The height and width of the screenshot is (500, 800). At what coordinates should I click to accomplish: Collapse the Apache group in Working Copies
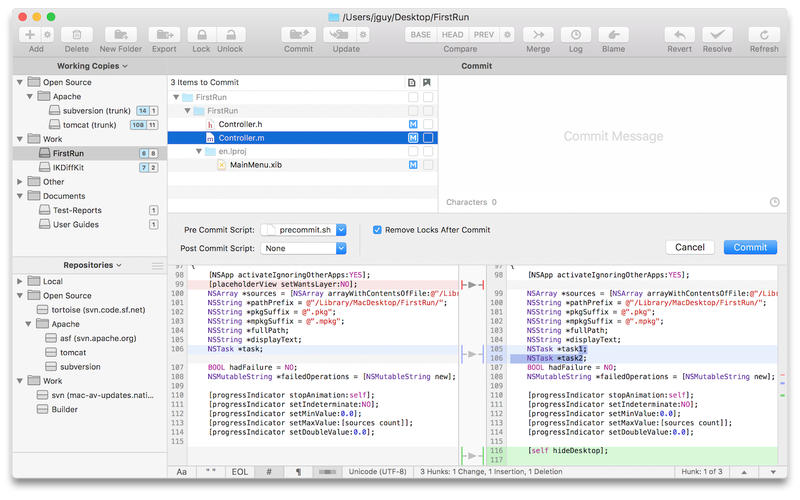(x=30, y=96)
